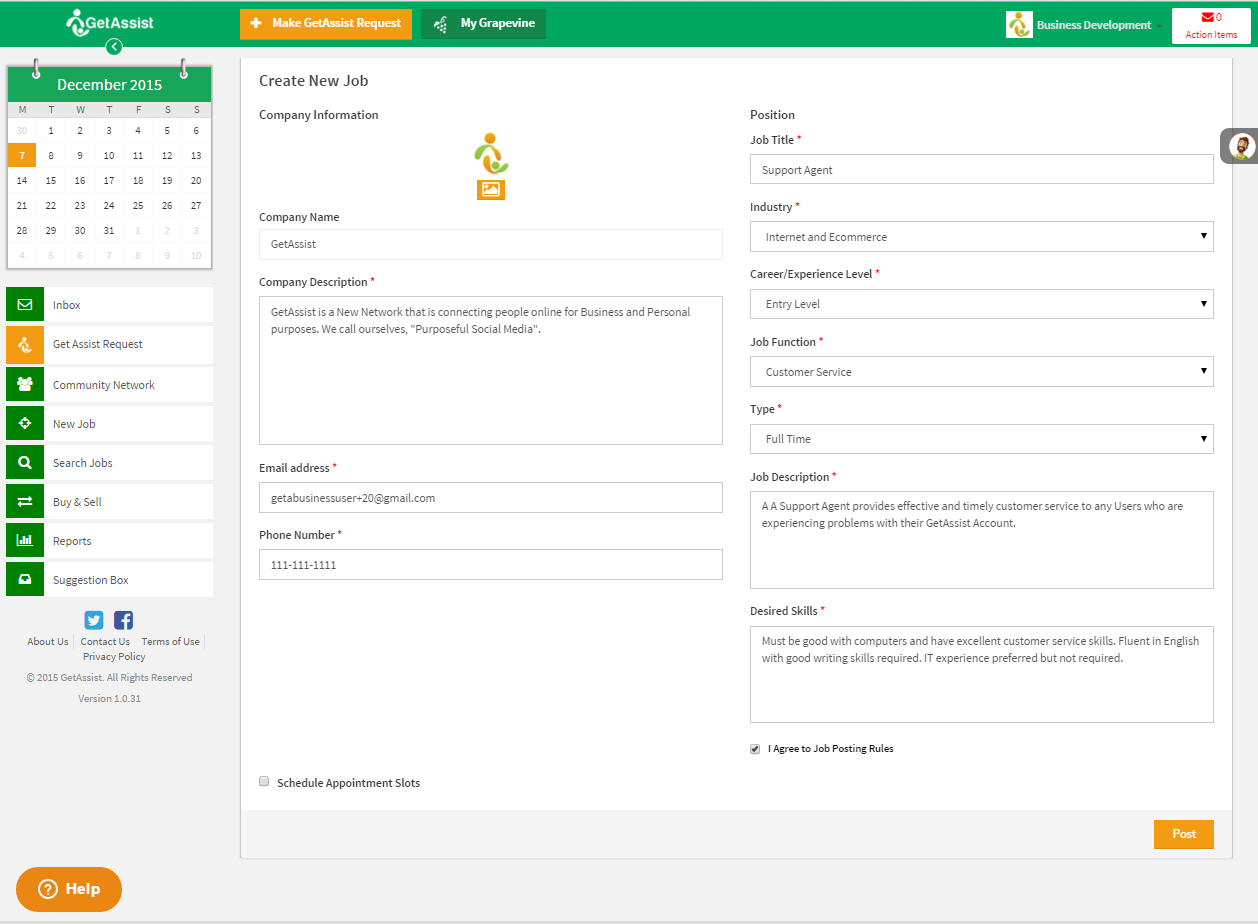
Task: Post the new job
Action: click(1184, 834)
